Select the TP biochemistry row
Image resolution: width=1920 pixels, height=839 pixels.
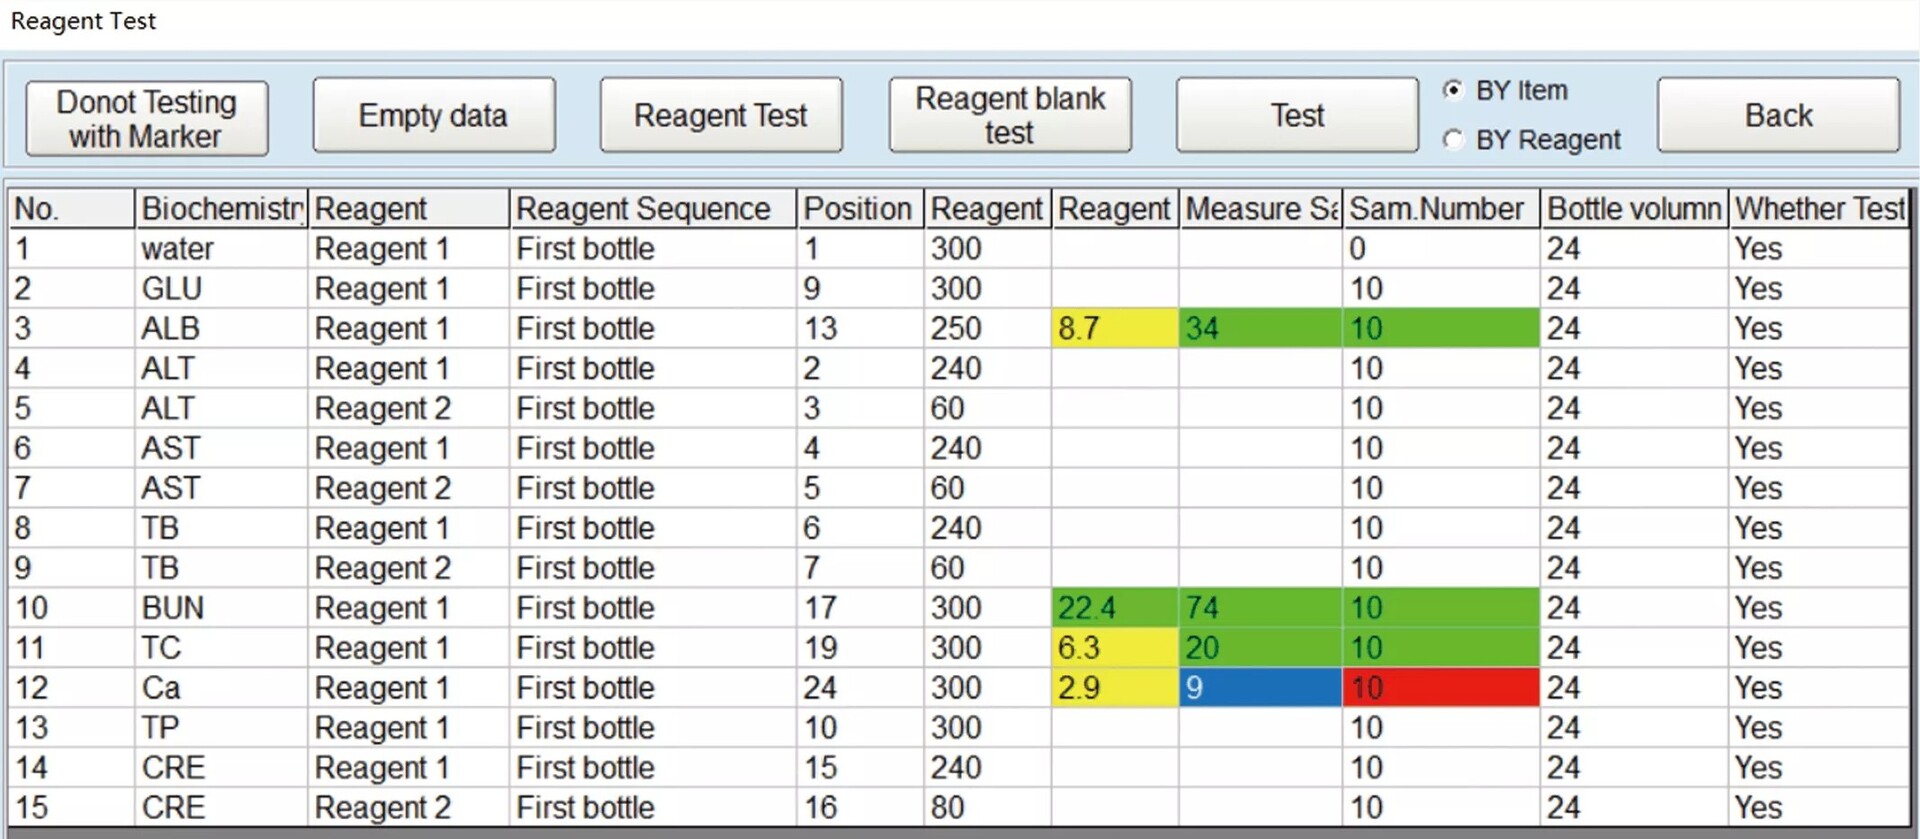pyautogui.click(x=958, y=728)
